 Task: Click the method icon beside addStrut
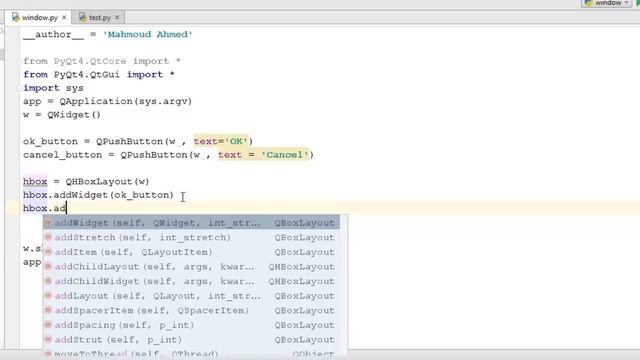48,339
